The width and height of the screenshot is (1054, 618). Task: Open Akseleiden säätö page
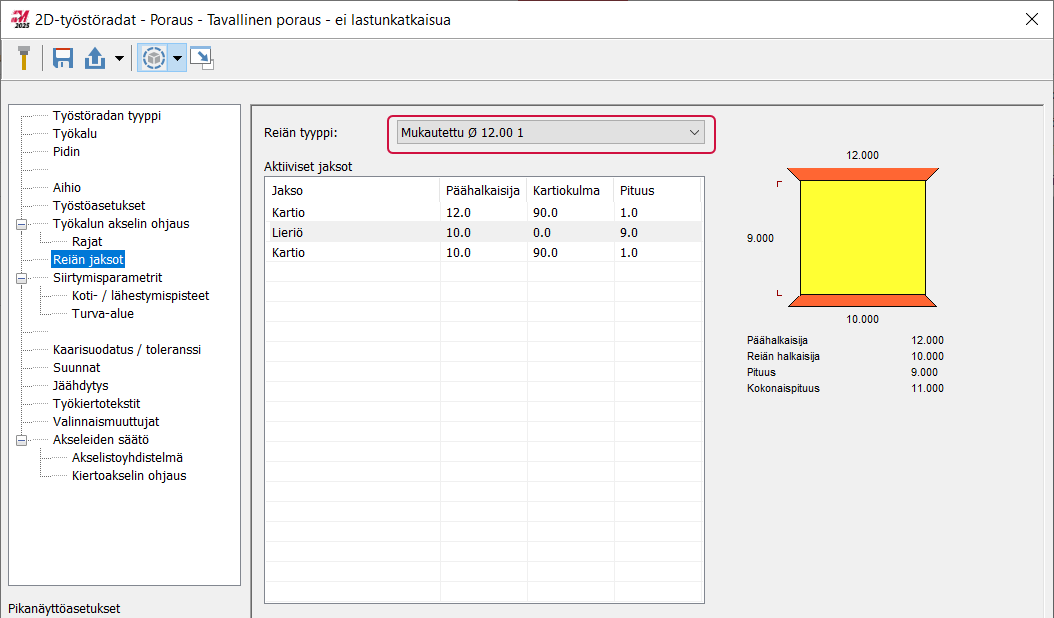[x=101, y=439]
